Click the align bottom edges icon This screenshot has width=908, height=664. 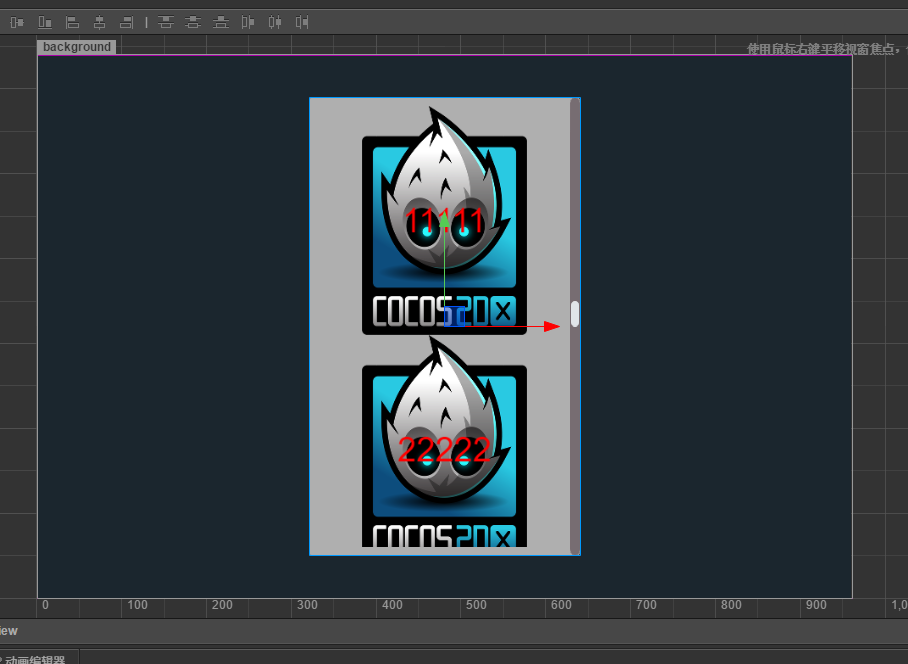coord(45,23)
